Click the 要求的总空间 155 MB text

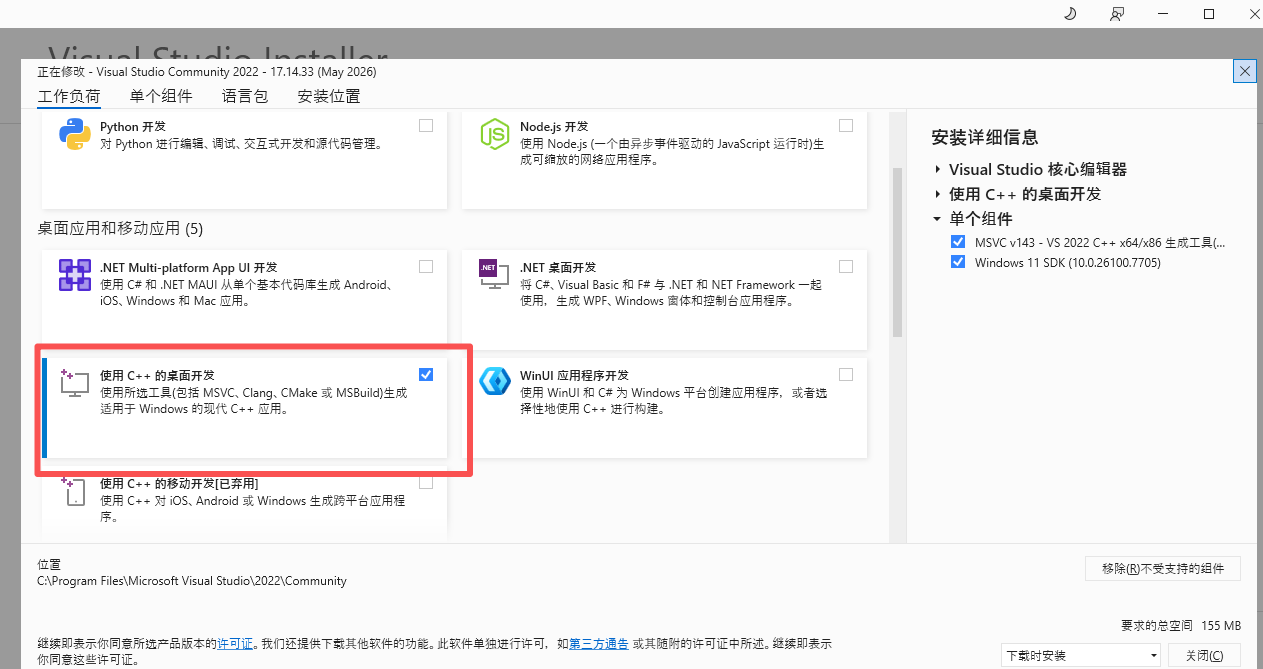pos(1180,625)
